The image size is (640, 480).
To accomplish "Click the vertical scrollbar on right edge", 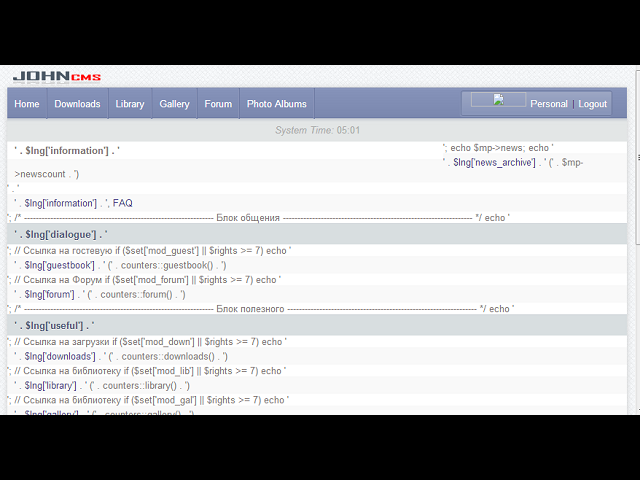I will [x=638, y=157].
